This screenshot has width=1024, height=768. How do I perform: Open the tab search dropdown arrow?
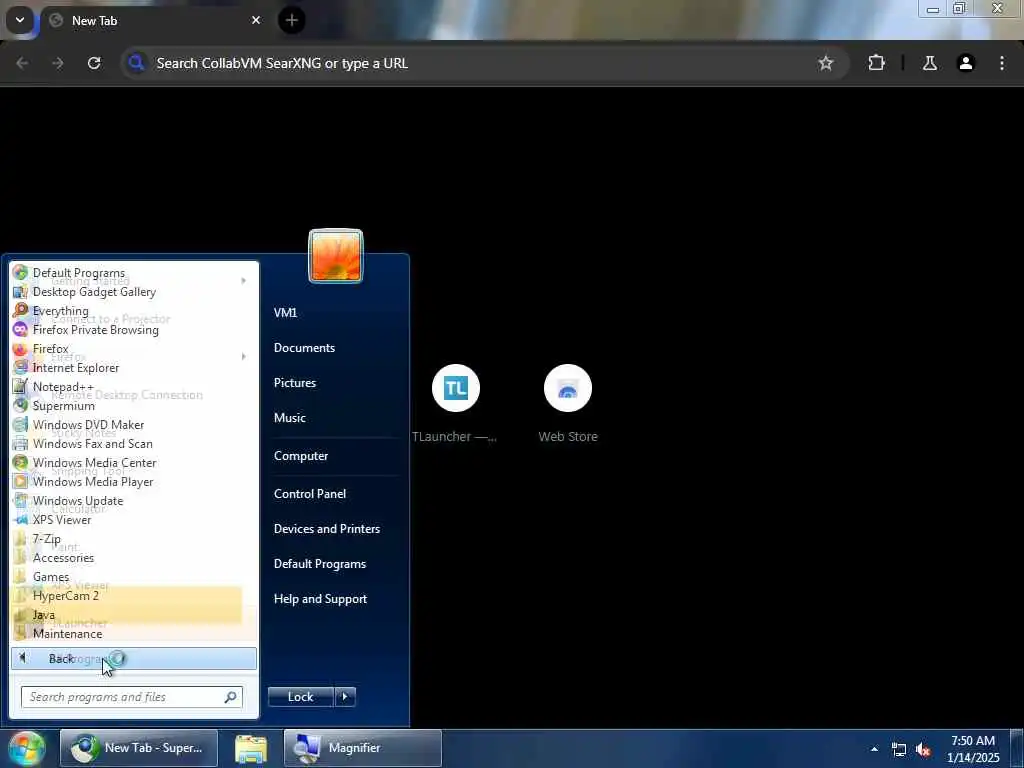click(20, 20)
